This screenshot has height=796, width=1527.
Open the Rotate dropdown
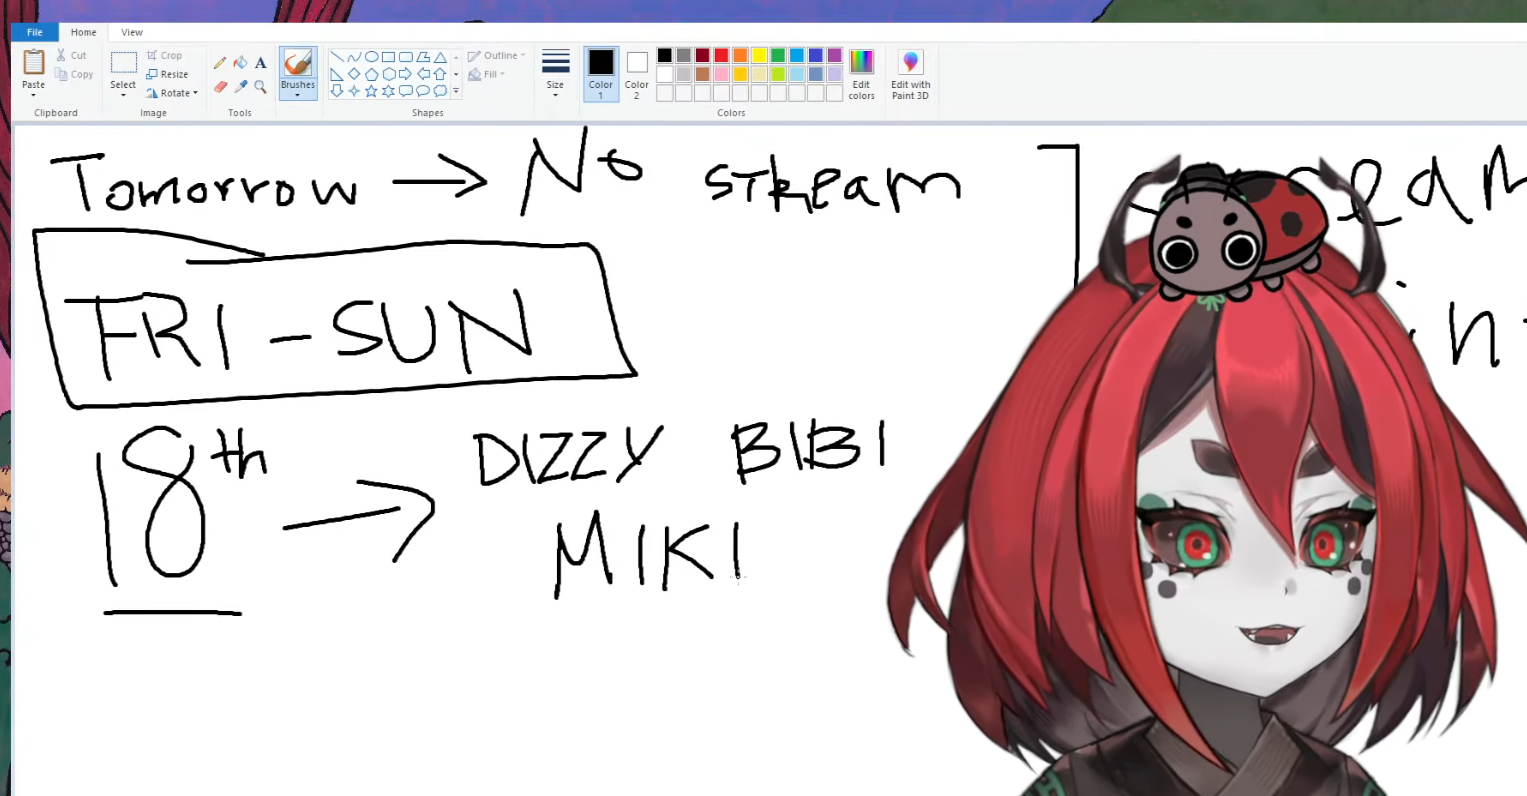click(x=172, y=93)
